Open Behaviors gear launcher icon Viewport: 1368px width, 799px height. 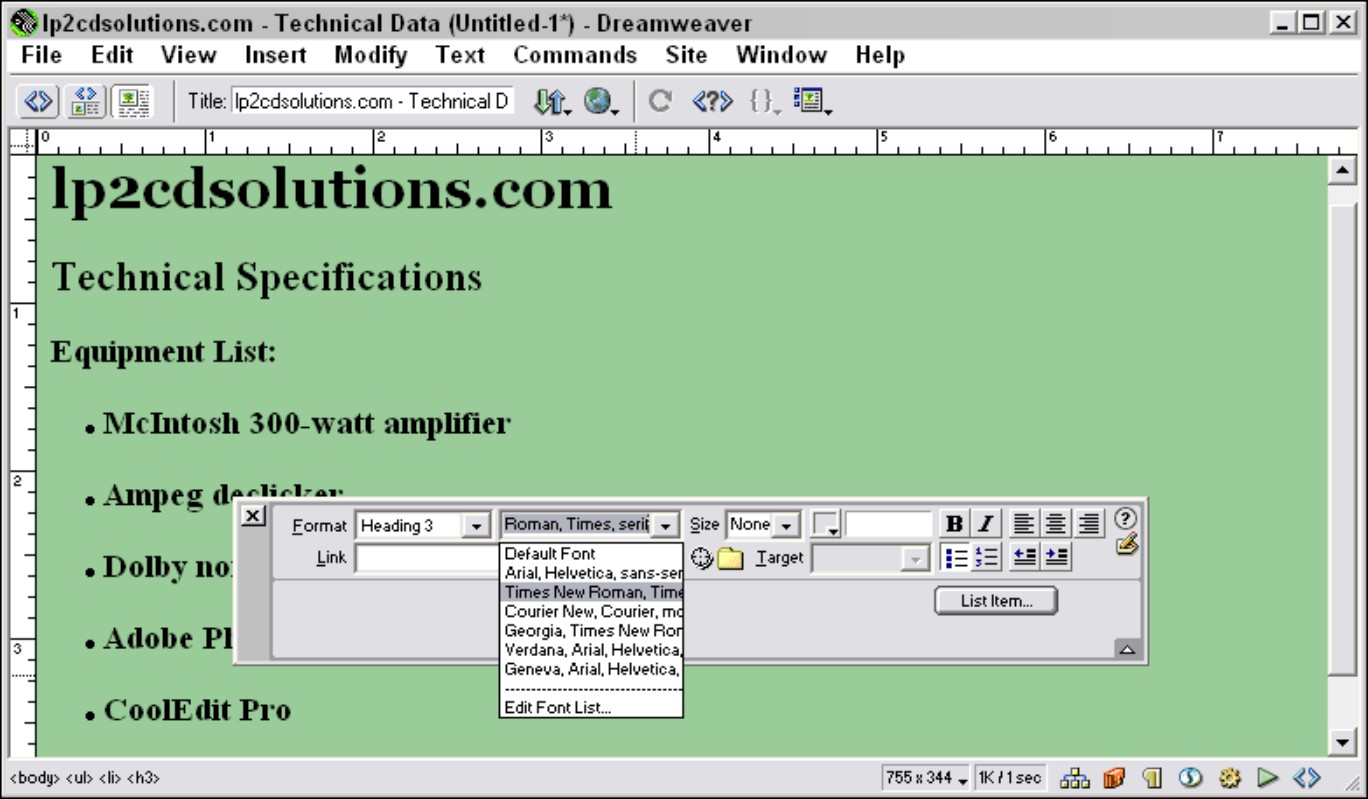coord(1231,777)
